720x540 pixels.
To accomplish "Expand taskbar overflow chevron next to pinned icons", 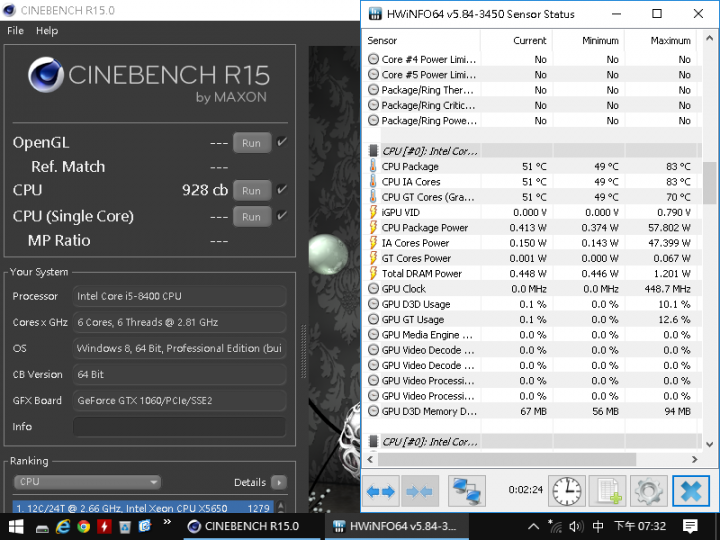I will (167, 522).
